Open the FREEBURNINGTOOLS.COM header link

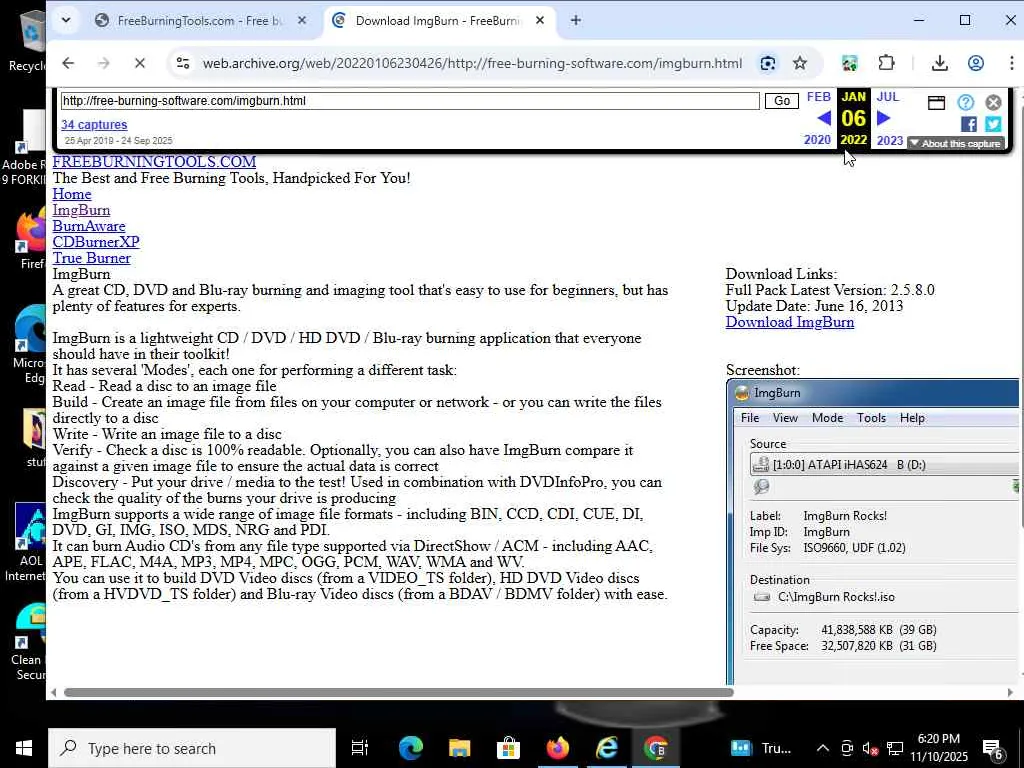tap(154, 161)
